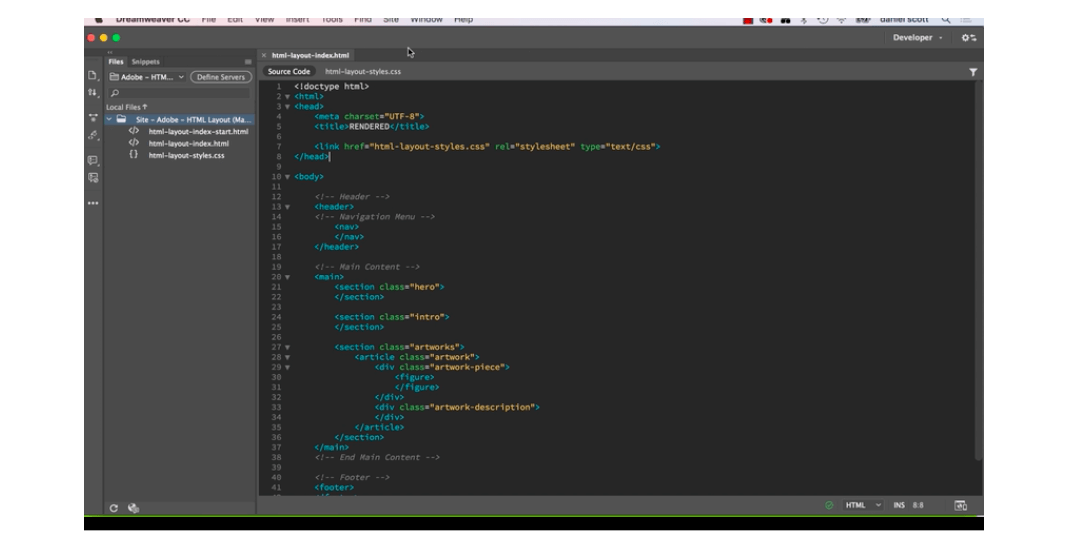
Task: Open related file html-layout-styles.css
Action: [x=363, y=72]
